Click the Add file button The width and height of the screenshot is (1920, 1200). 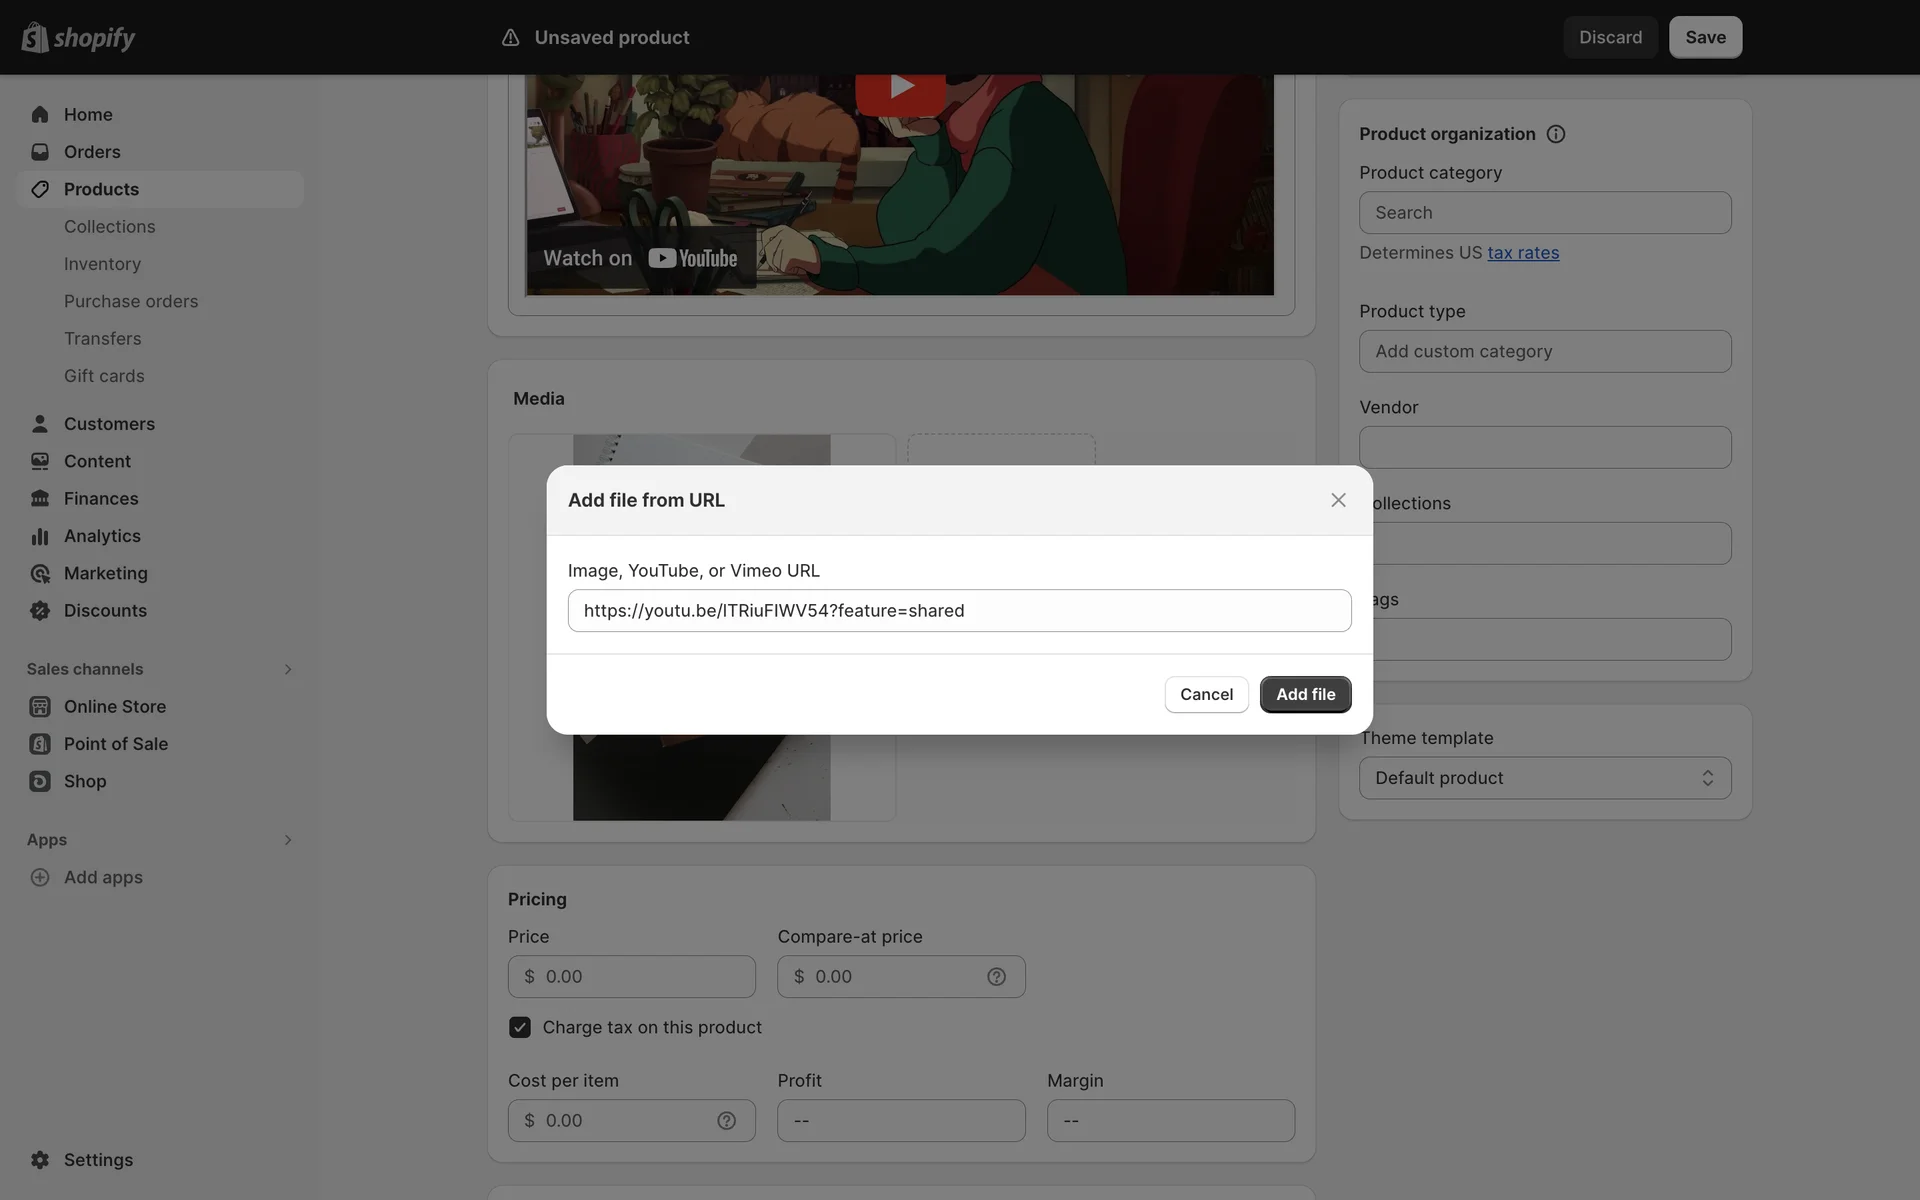(x=1305, y=694)
